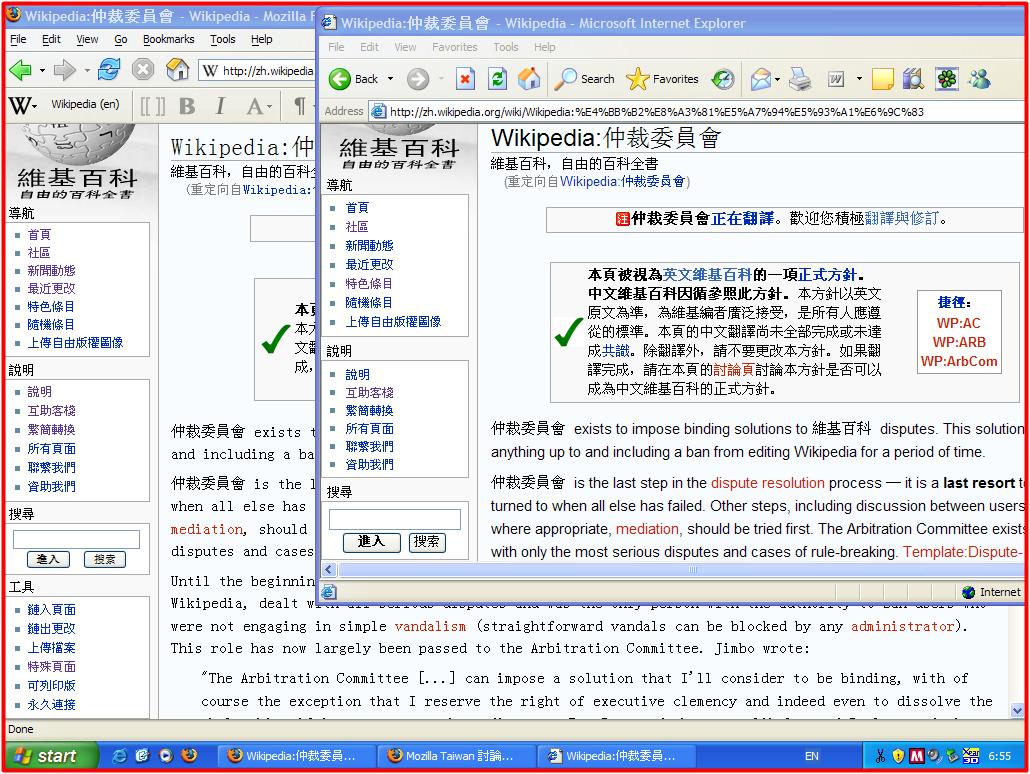Open the IE Back history dropdown arrow

pyautogui.click(x=391, y=79)
